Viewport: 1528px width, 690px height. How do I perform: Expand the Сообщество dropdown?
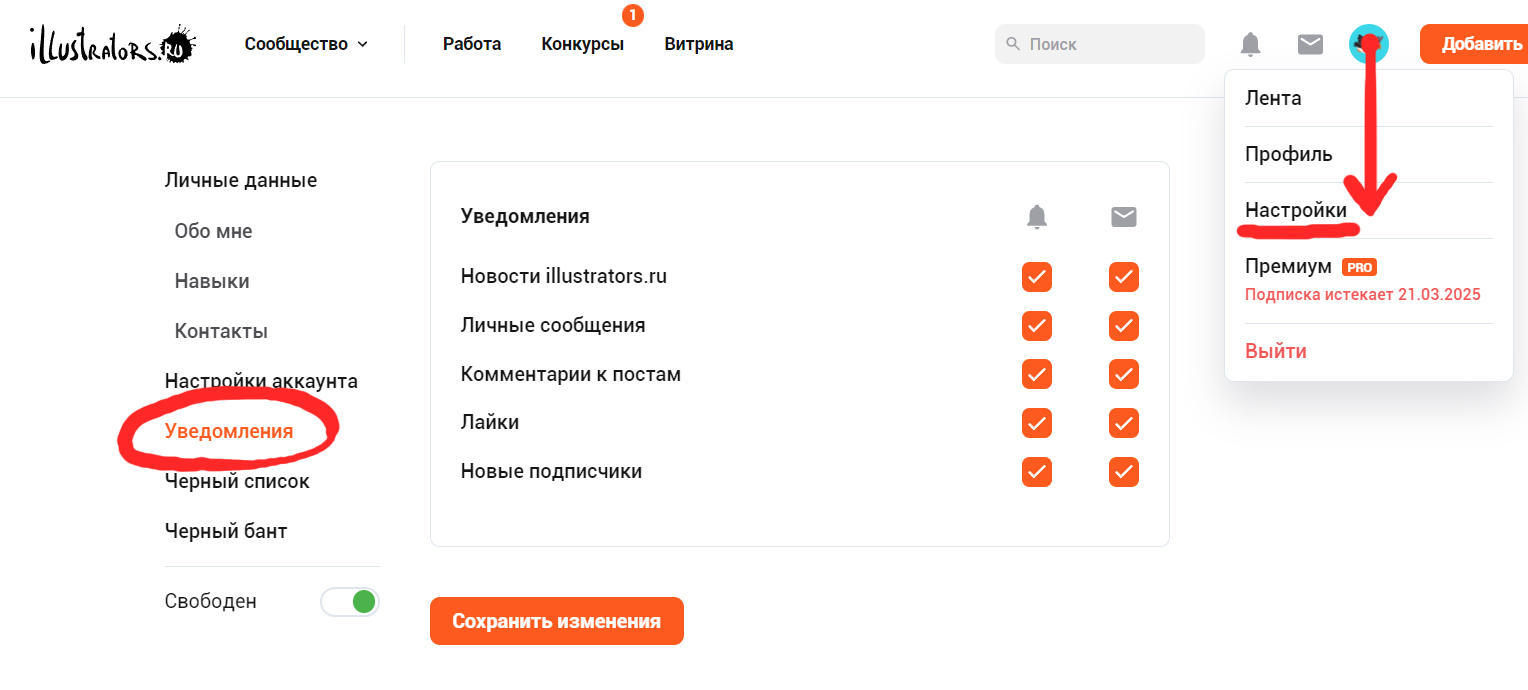click(307, 44)
